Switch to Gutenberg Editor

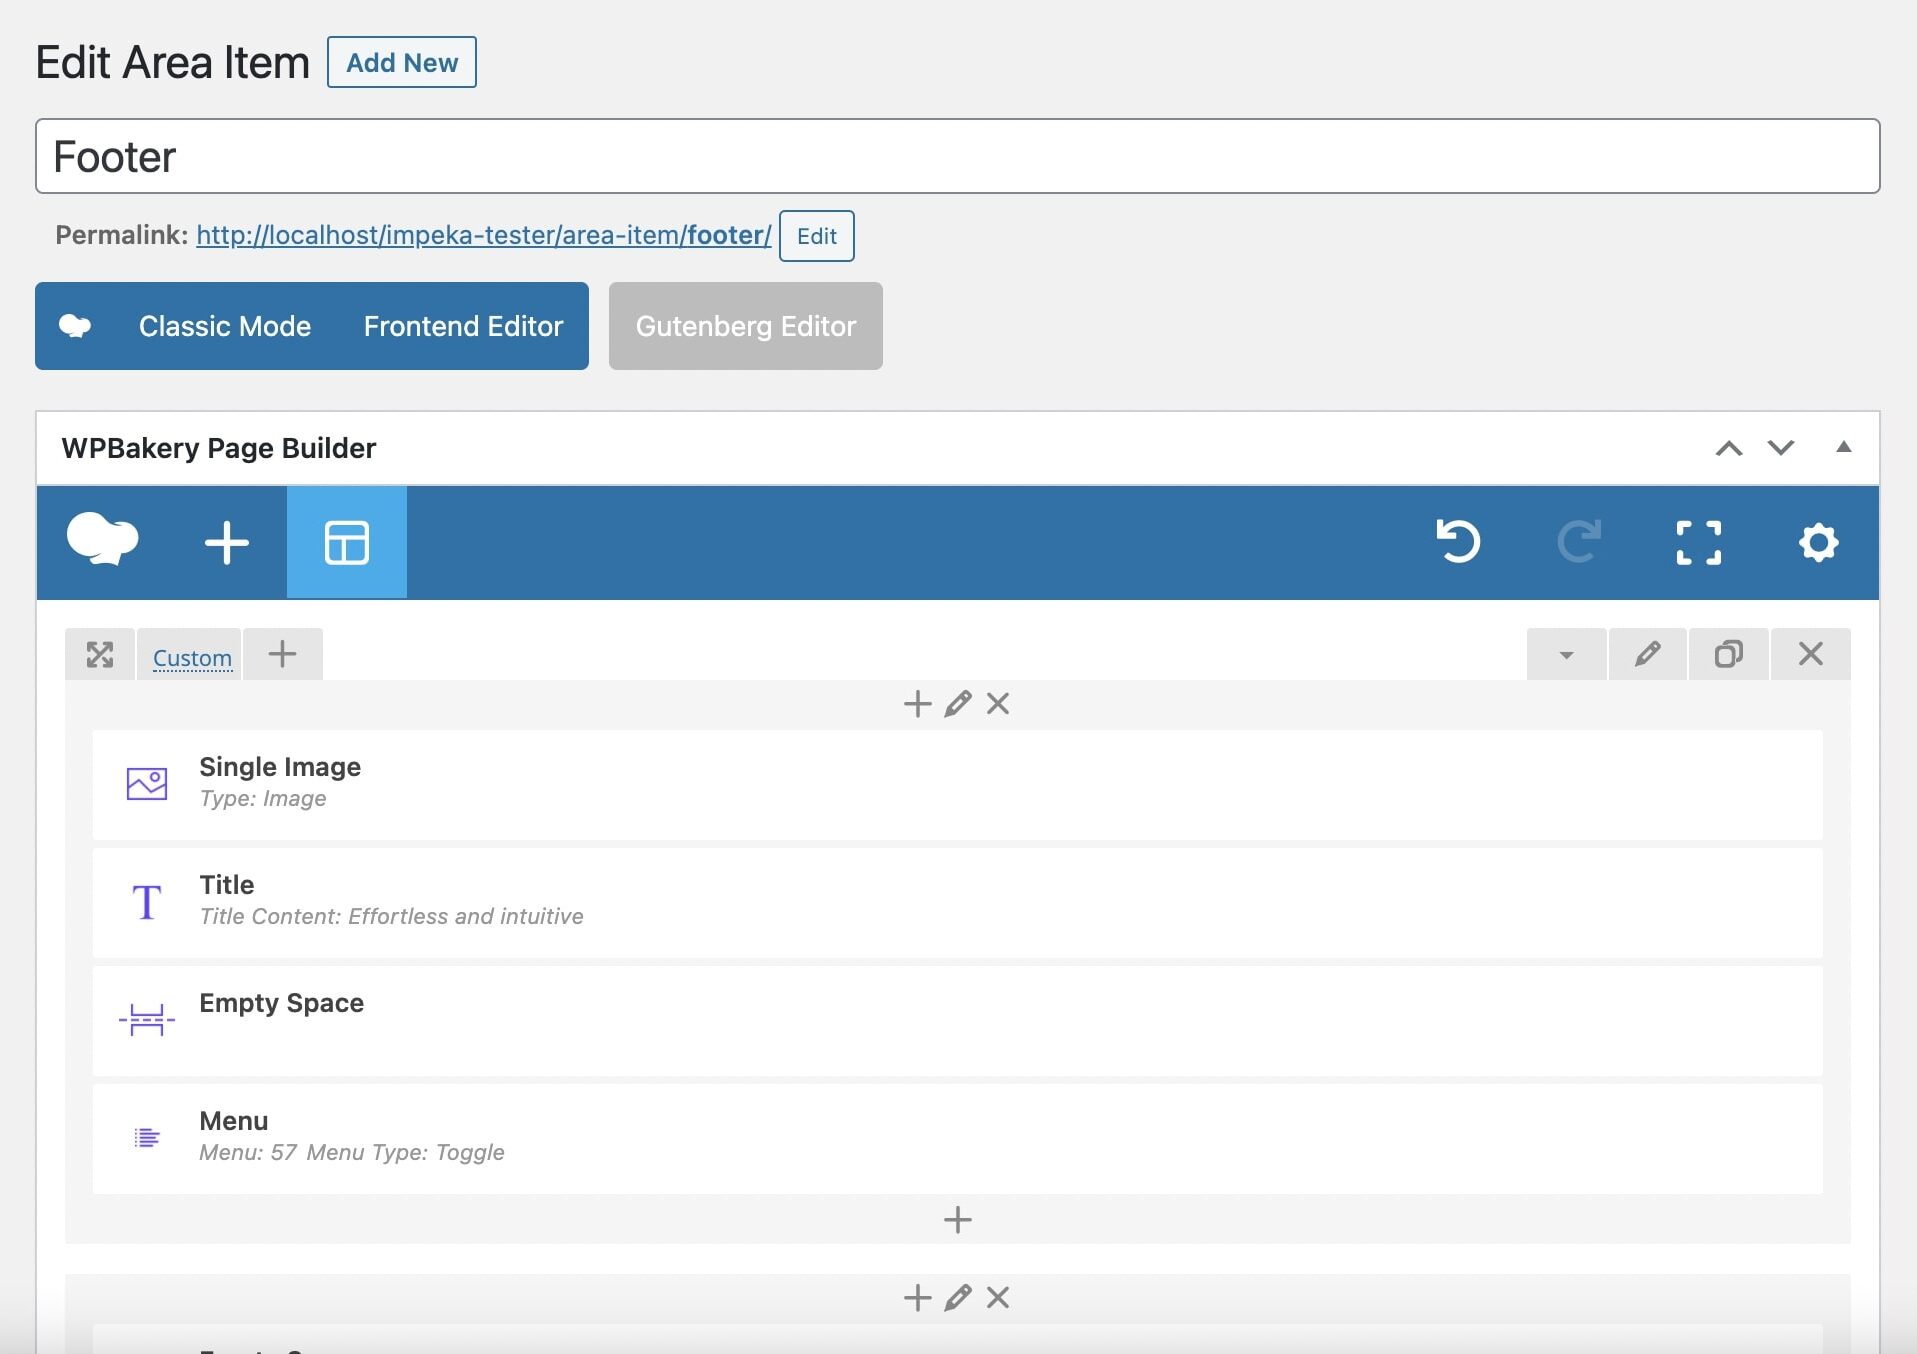point(746,326)
